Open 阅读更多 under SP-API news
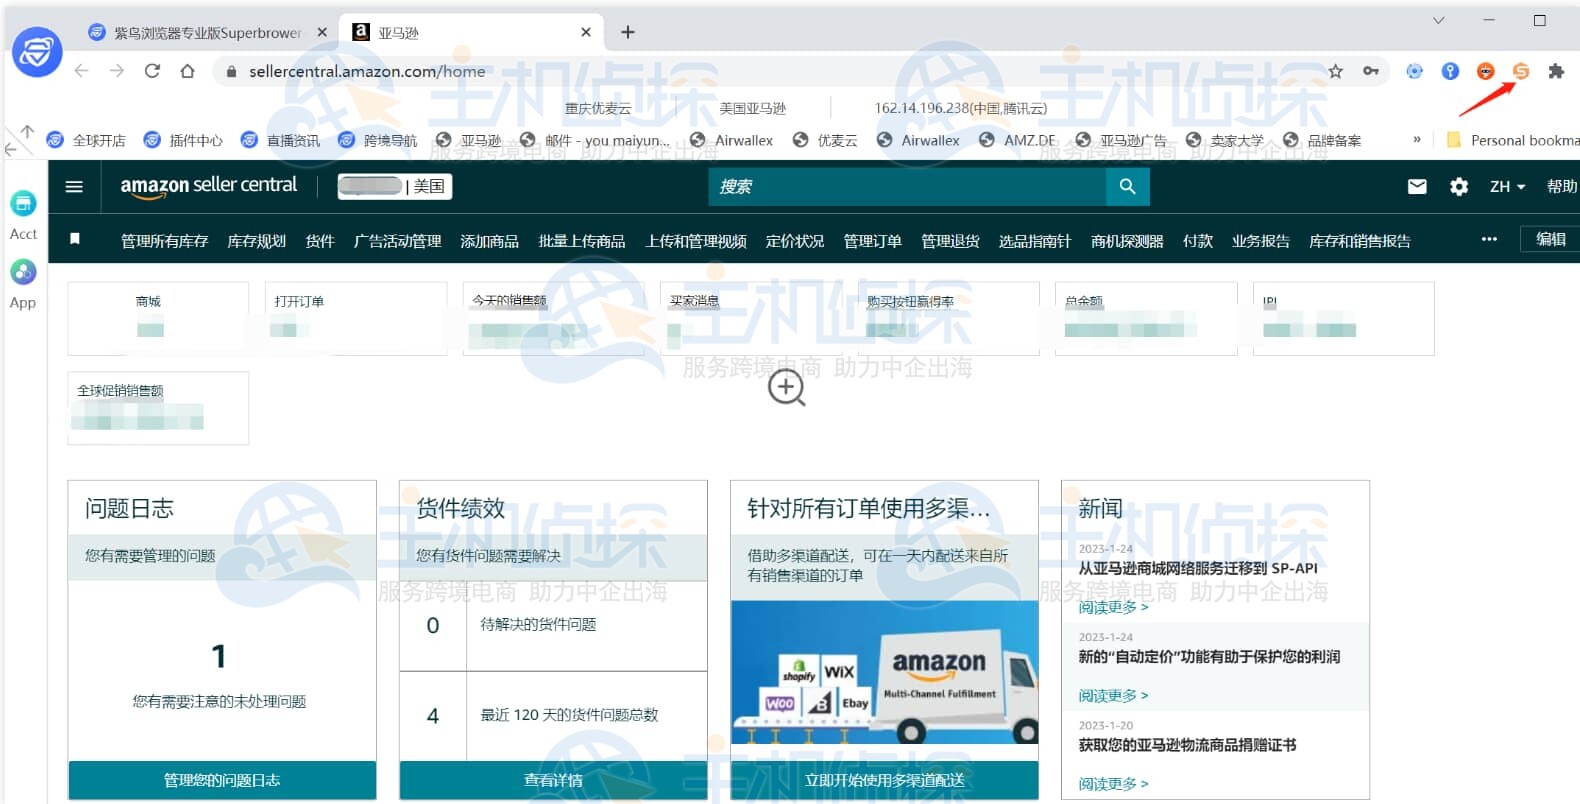 [x=1113, y=607]
